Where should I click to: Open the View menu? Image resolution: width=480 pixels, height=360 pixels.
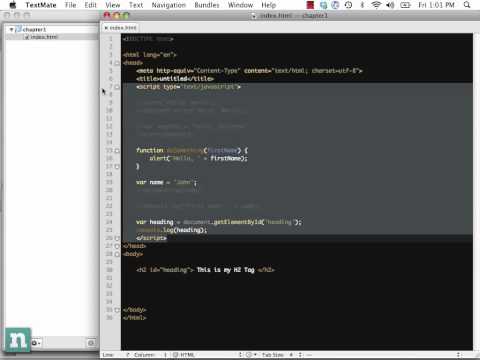[x=113, y=5]
